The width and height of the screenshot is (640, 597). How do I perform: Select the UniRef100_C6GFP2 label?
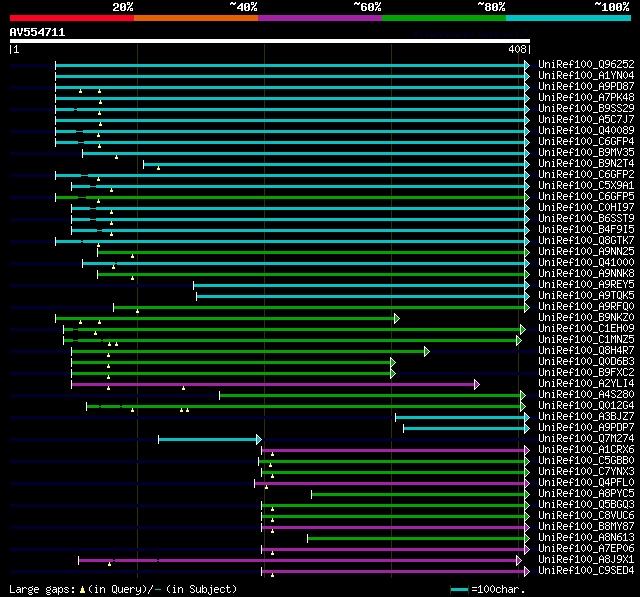tap(586, 175)
